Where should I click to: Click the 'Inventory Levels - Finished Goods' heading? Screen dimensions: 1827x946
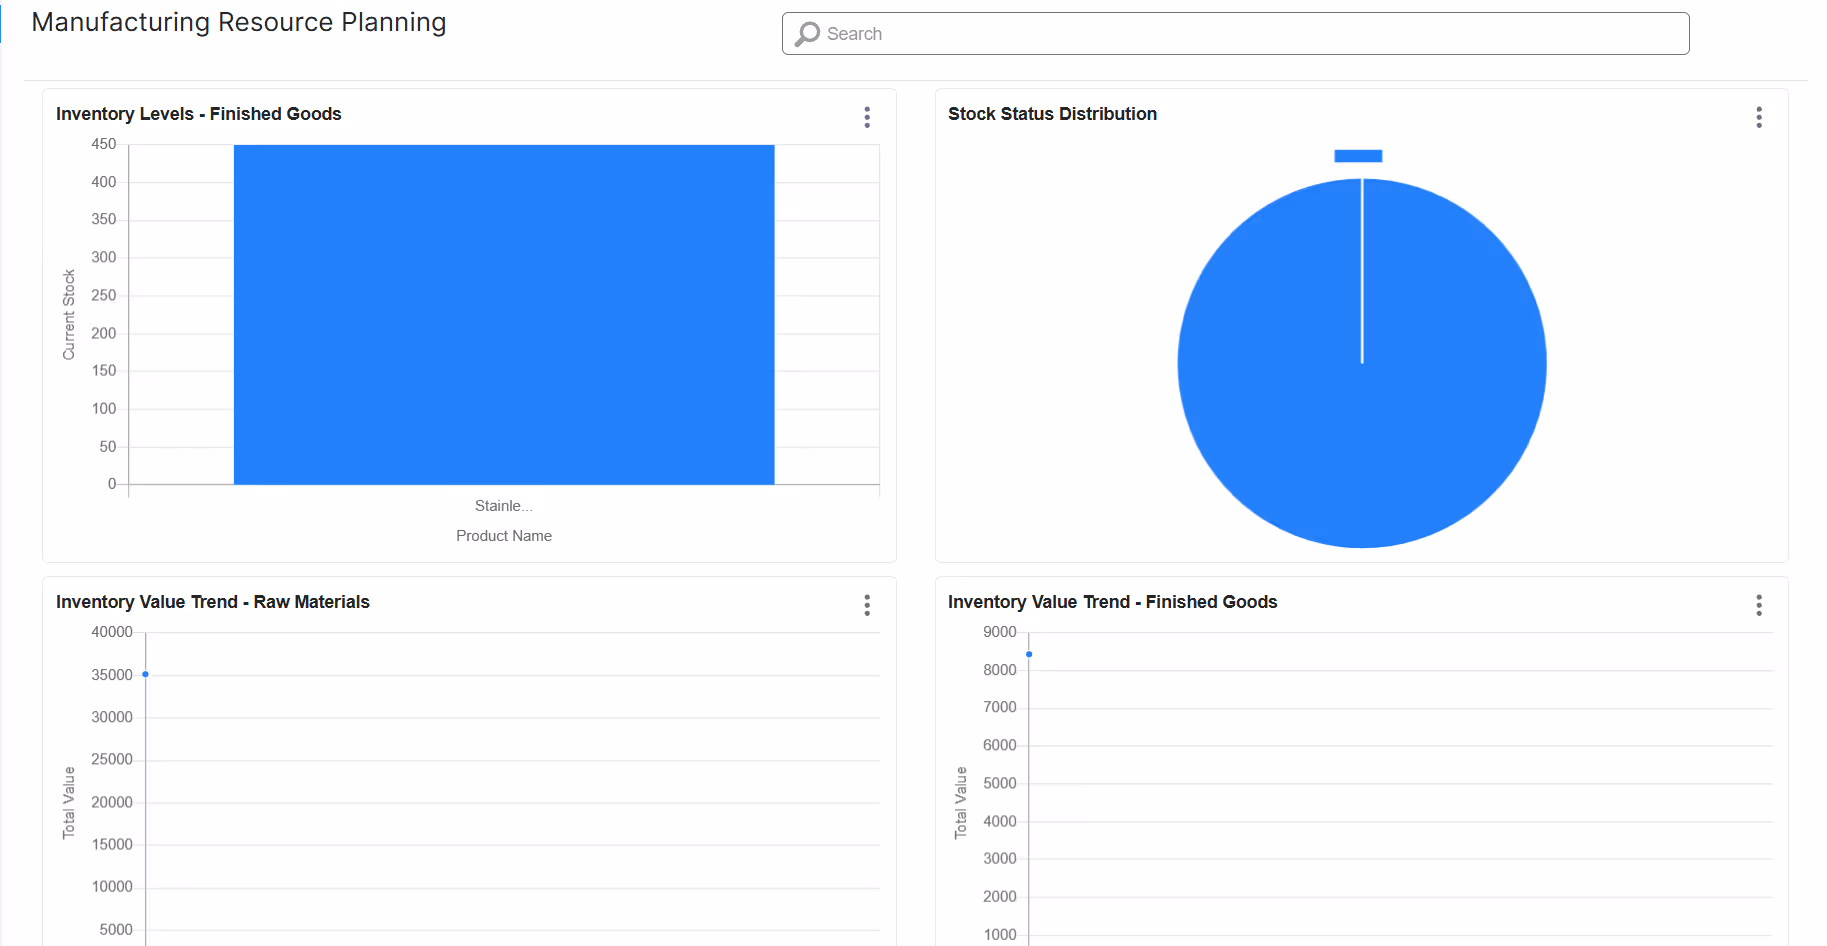[199, 114]
